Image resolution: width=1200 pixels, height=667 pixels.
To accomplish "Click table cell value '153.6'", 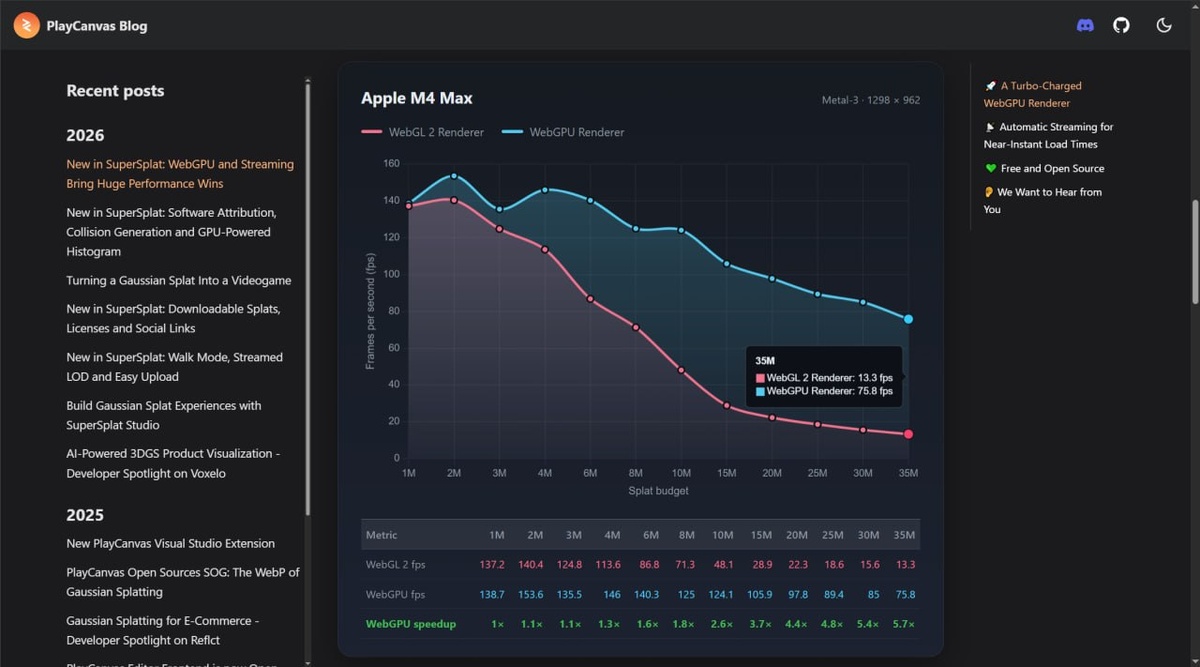I will point(530,594).
